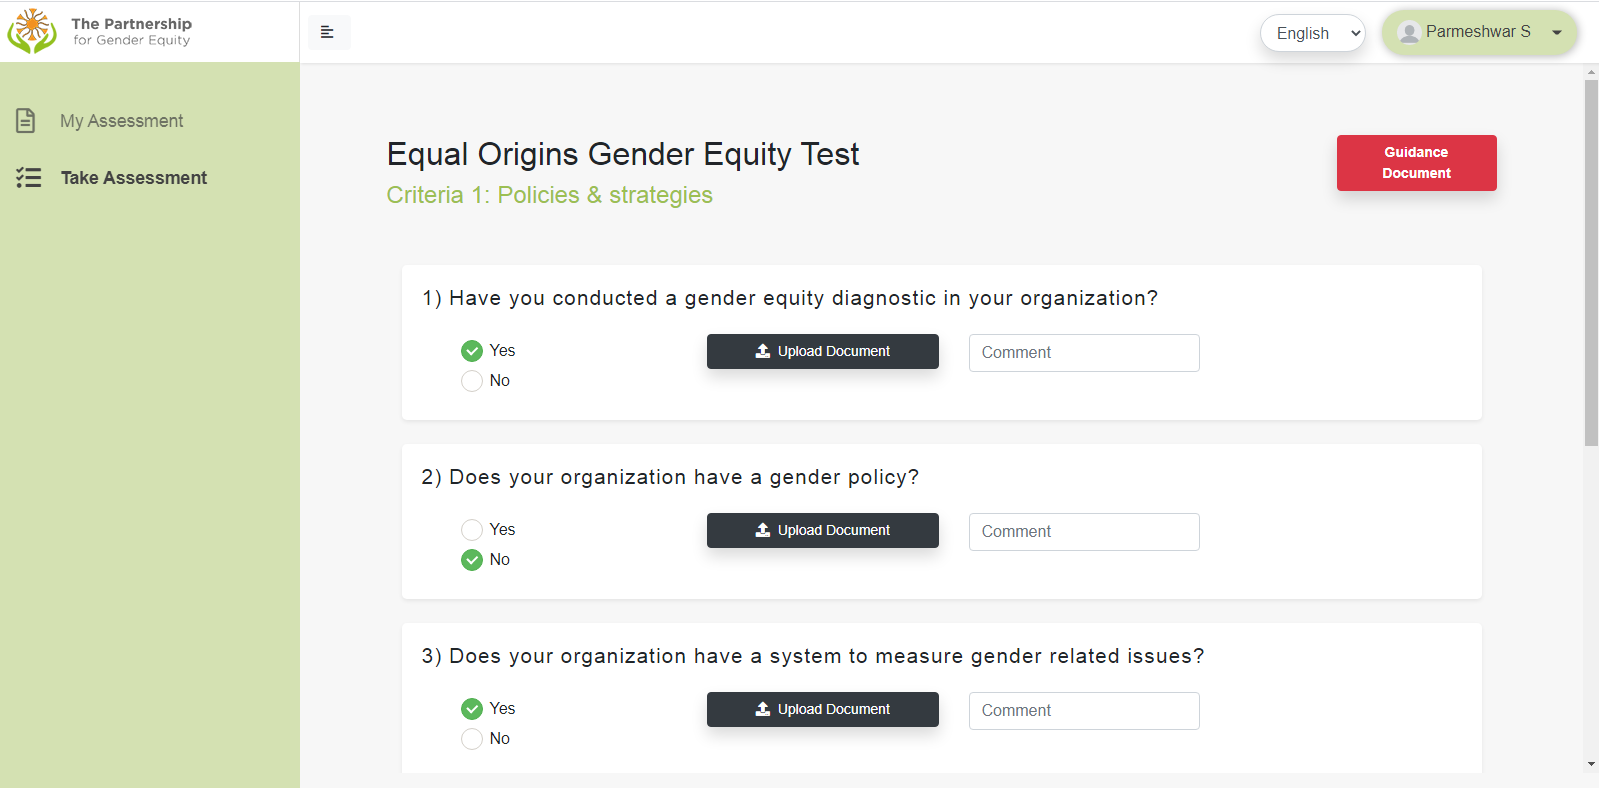This screenshot has height=788, width=1599.
Task: Click the user avatar icon beside Parmeshwar S
Action: 1409,32
